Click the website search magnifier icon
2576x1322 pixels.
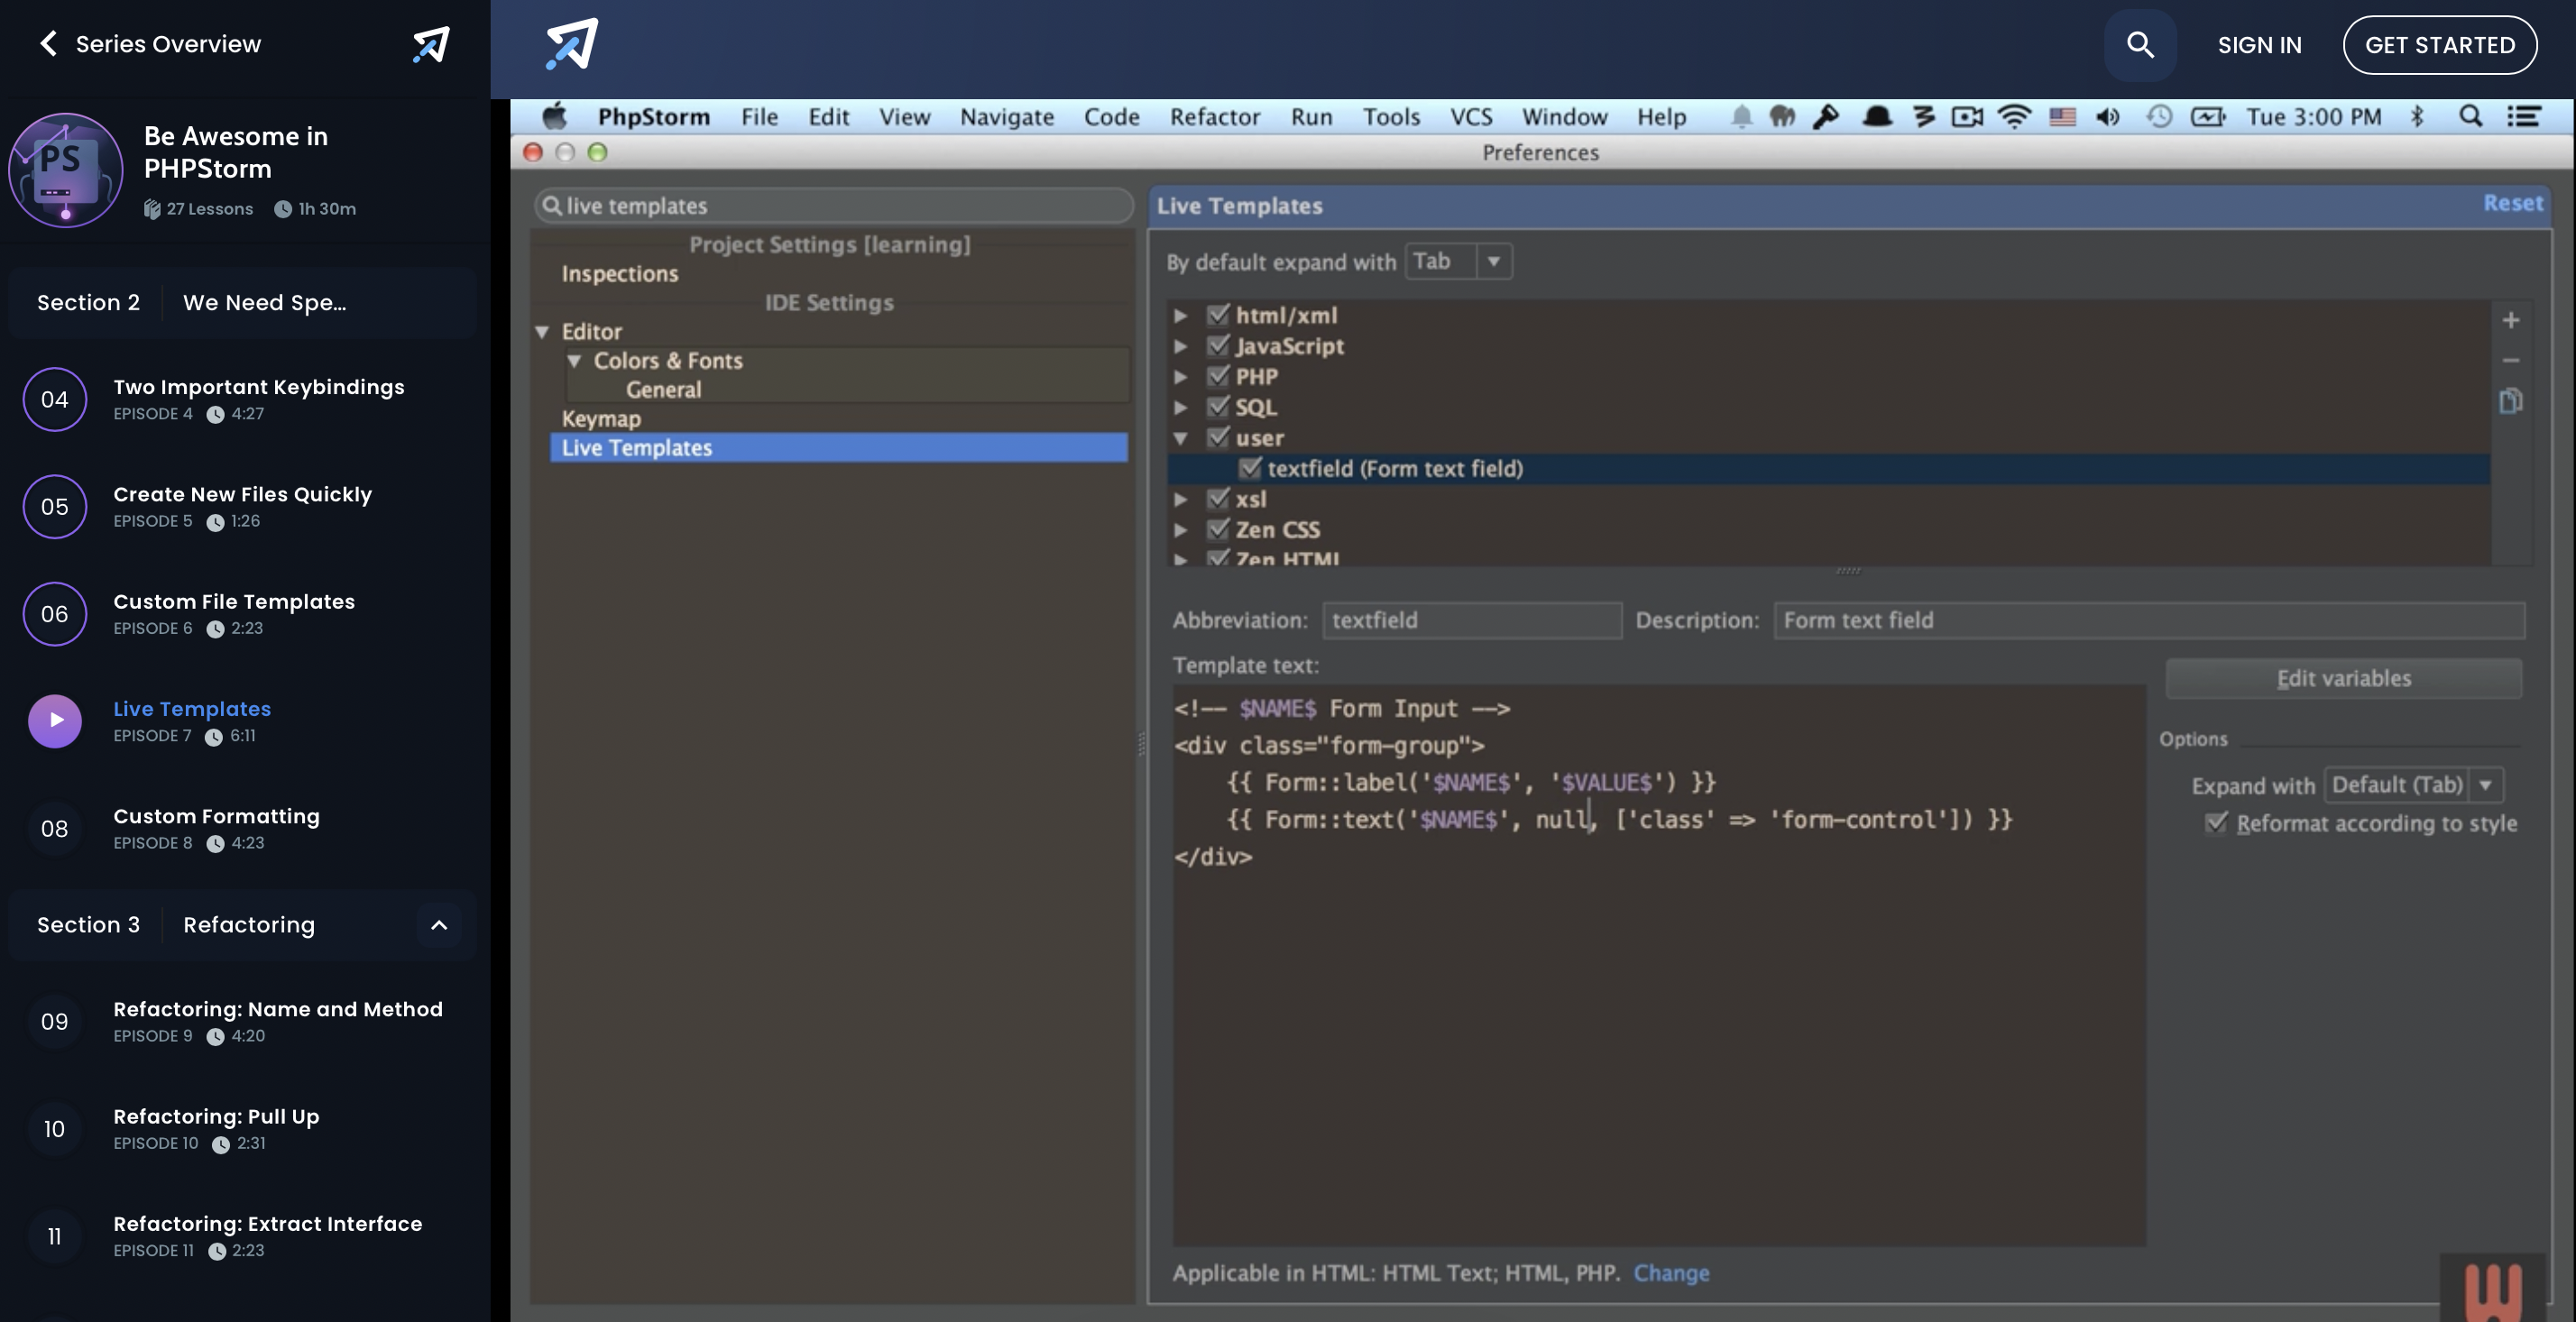pyautogui.click(x=2139, y=45)
